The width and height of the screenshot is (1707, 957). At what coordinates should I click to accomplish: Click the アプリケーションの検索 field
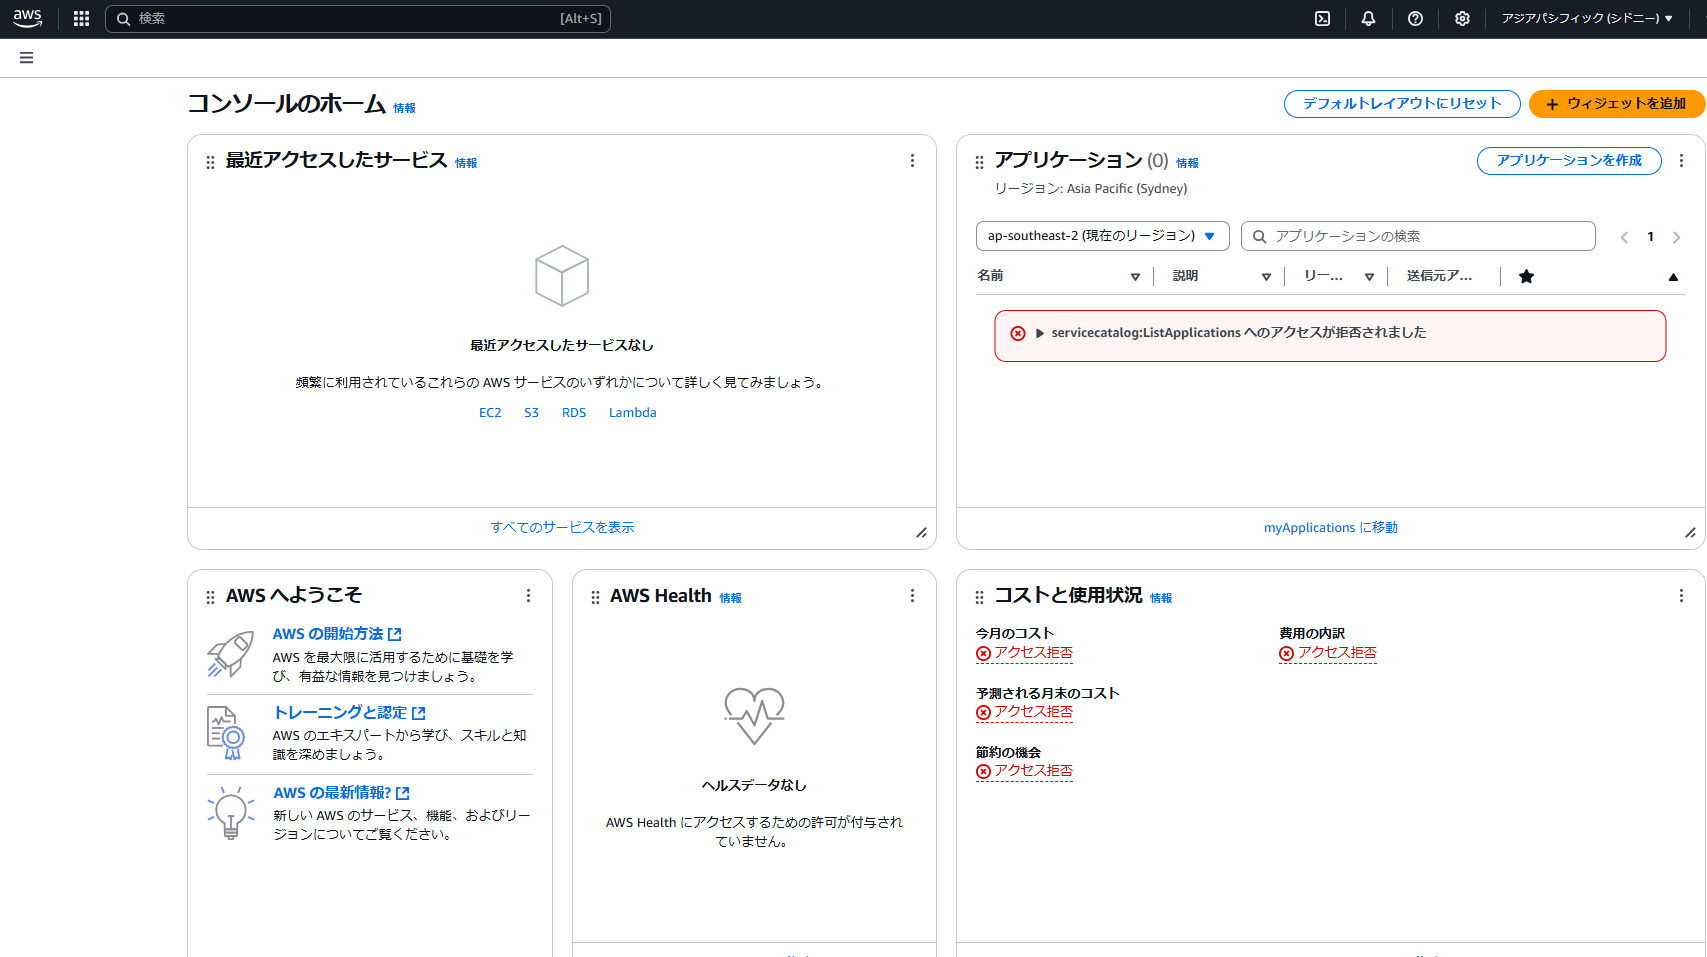[x=1418, y=236]
